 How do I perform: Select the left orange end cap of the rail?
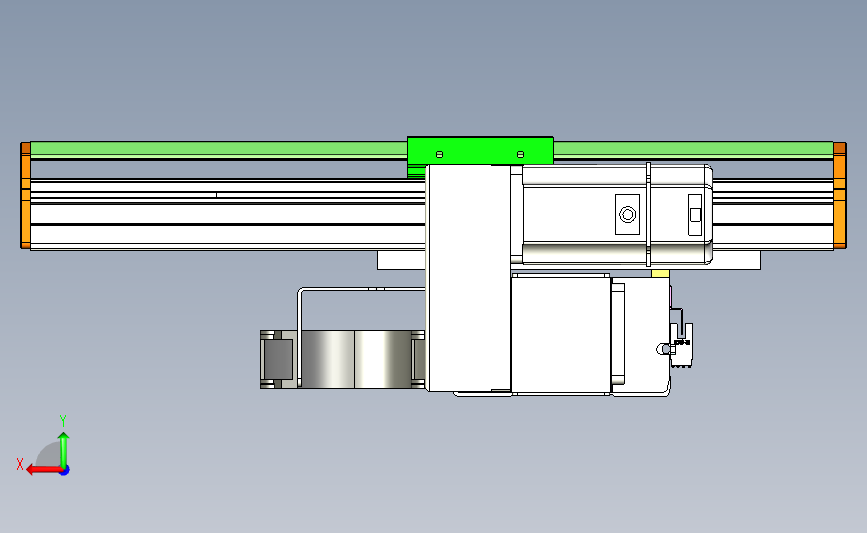25,195
